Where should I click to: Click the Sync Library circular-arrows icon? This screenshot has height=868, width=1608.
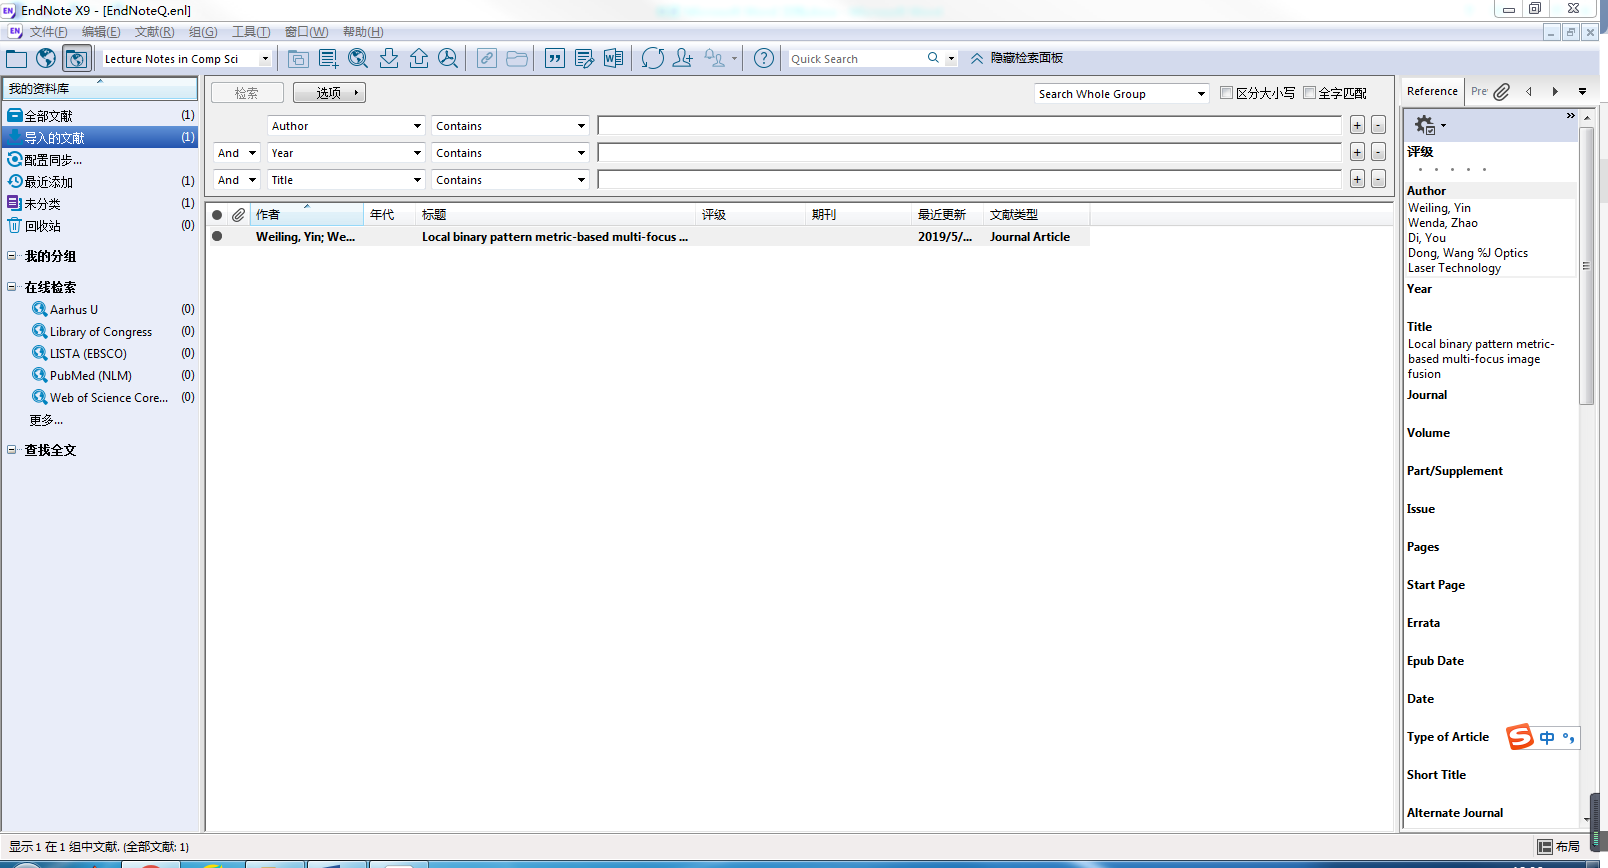point(653,59)
